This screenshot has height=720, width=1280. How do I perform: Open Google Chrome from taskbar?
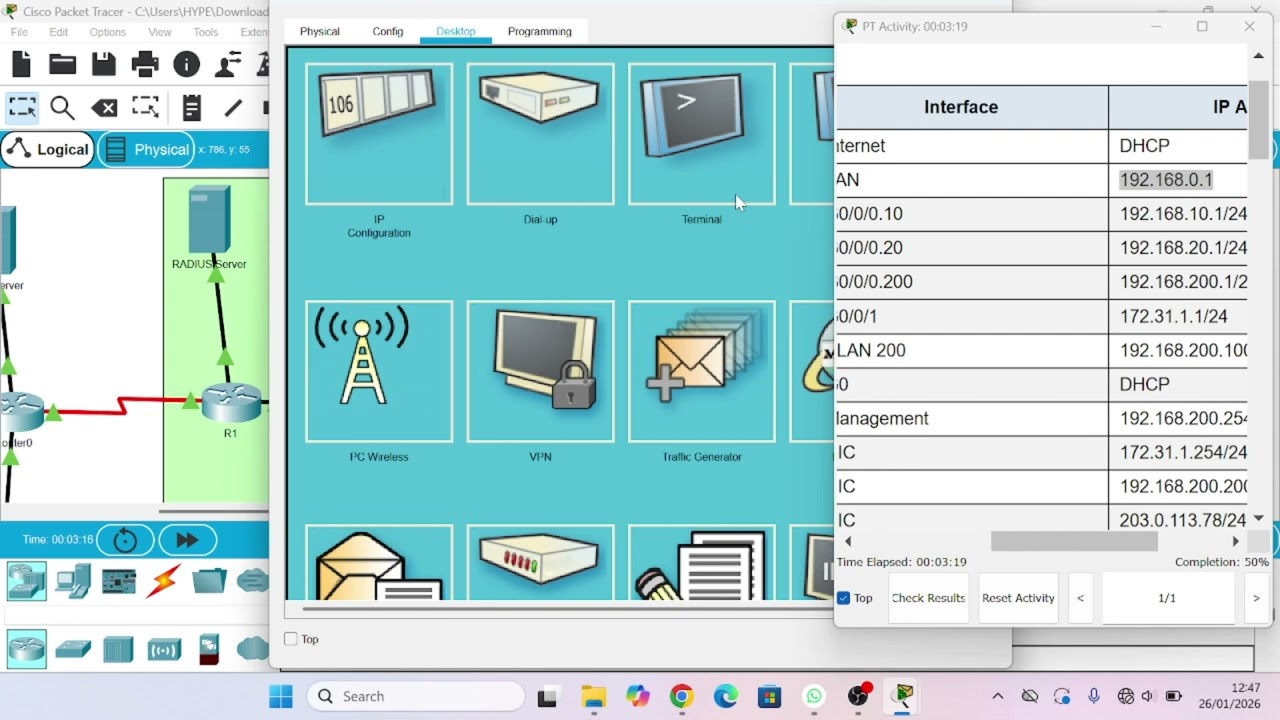(682, 696)
